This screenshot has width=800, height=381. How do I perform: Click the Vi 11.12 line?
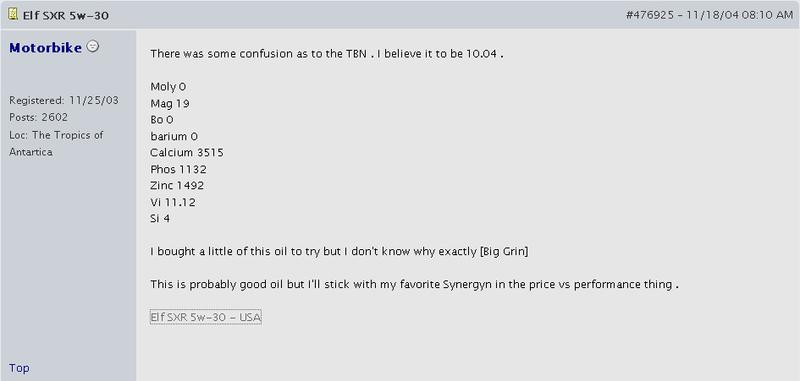point(172,202)
